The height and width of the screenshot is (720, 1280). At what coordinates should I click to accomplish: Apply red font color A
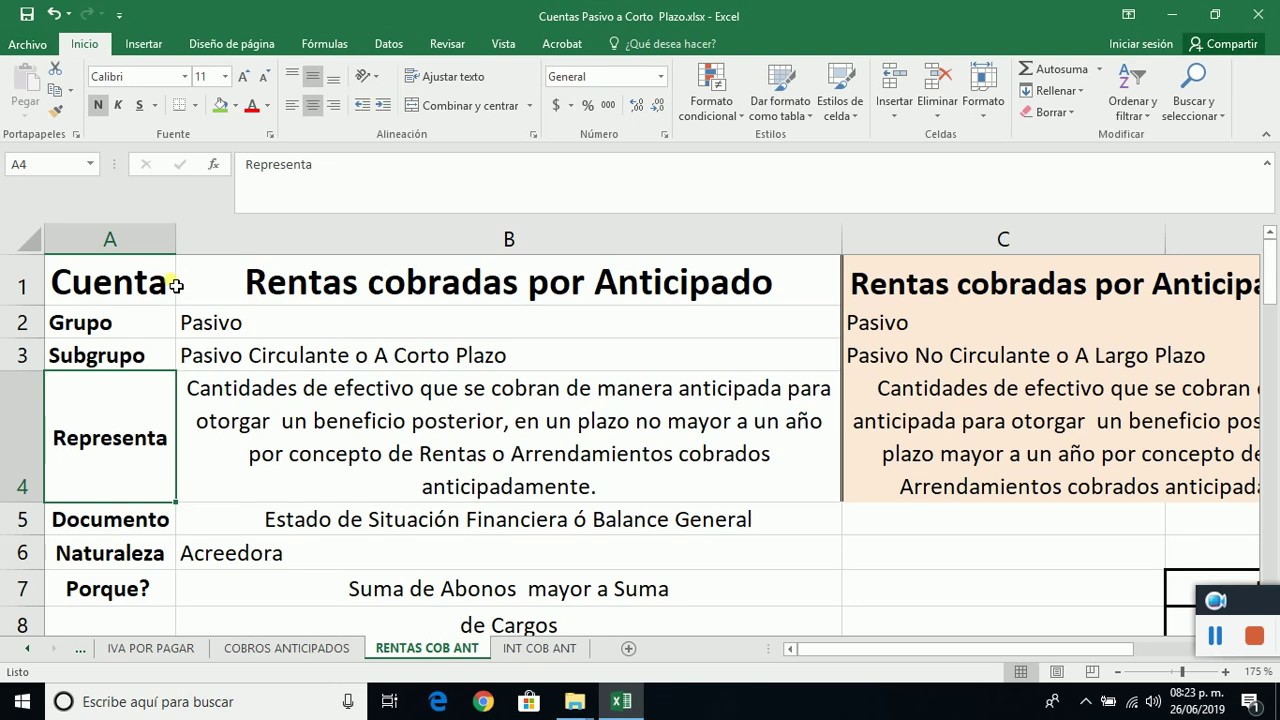pos(252,105)
